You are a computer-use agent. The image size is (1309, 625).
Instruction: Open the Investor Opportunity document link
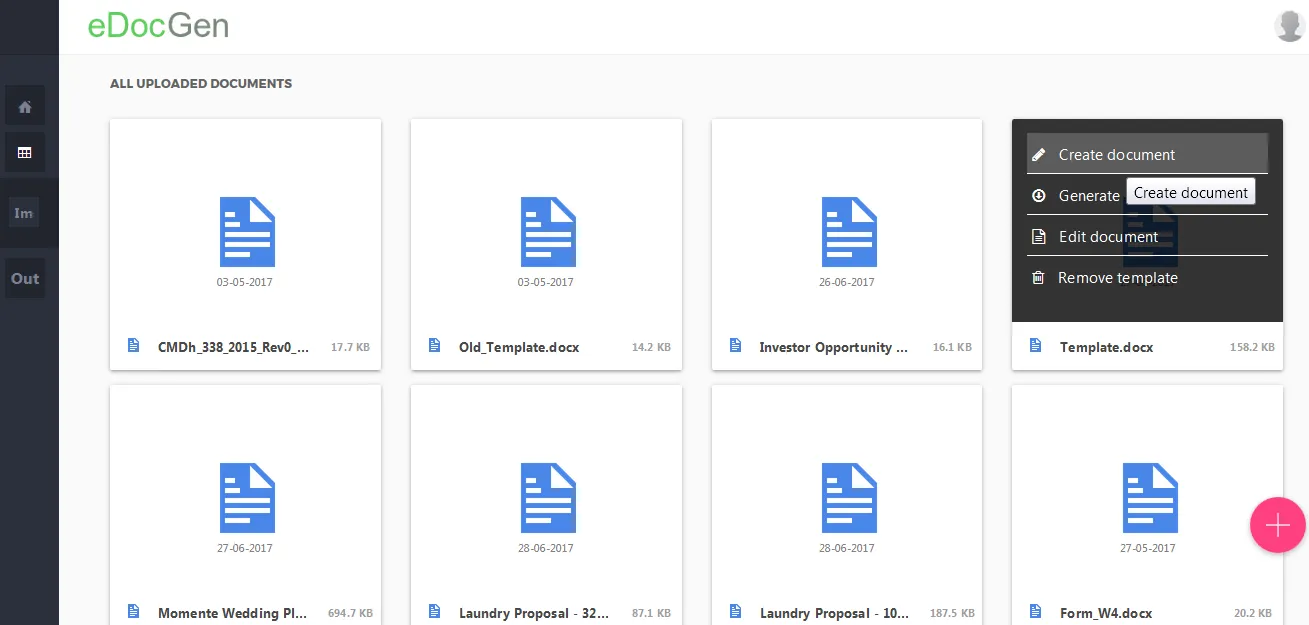tap(834, 347)
